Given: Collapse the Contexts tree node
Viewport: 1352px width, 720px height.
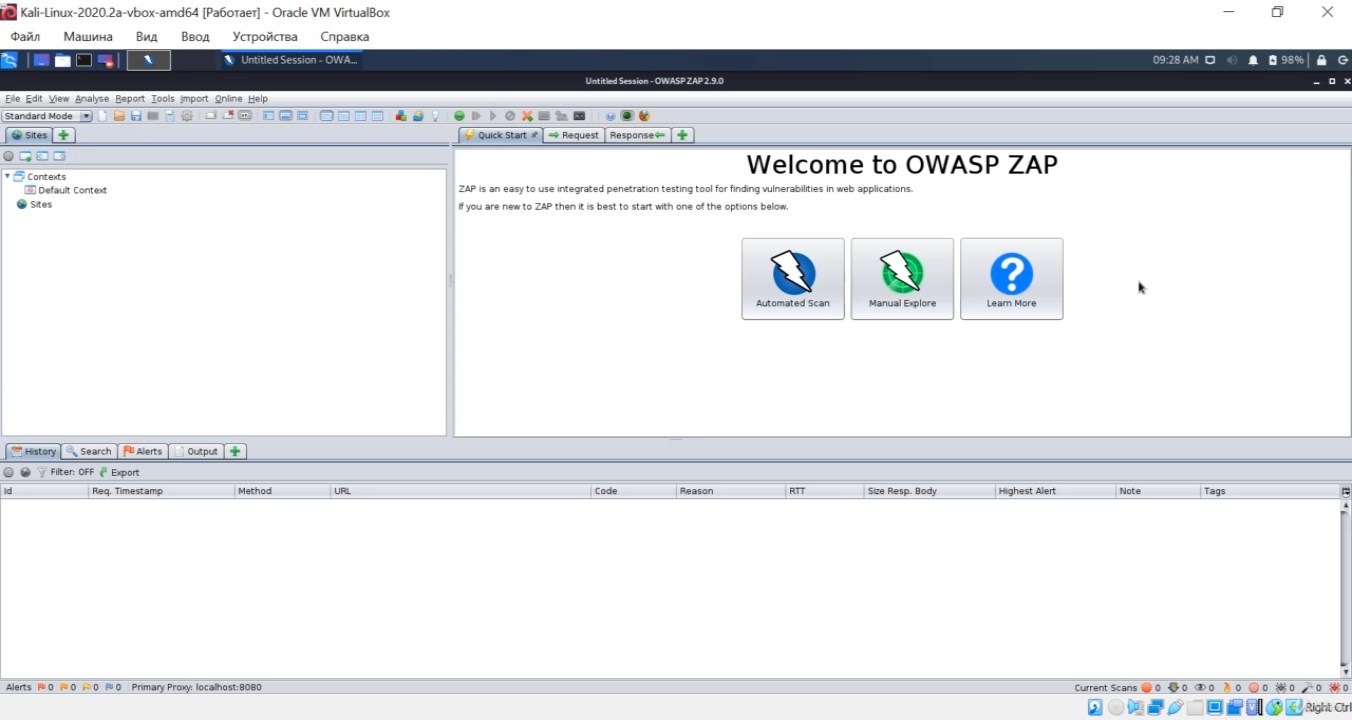Looking at the screenshot, I should (8, 176).
